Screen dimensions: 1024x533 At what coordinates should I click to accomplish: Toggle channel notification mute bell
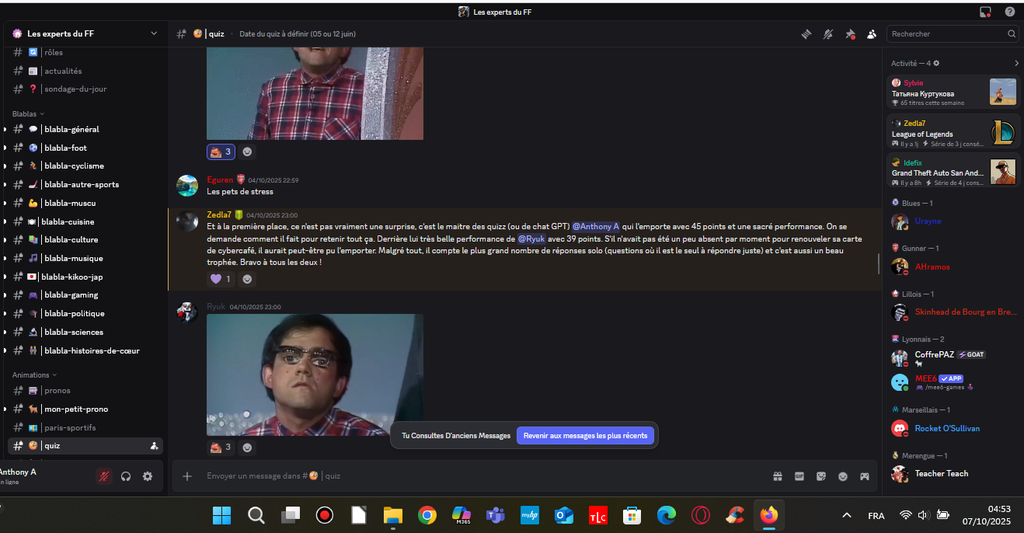click(x=828, y=34)
